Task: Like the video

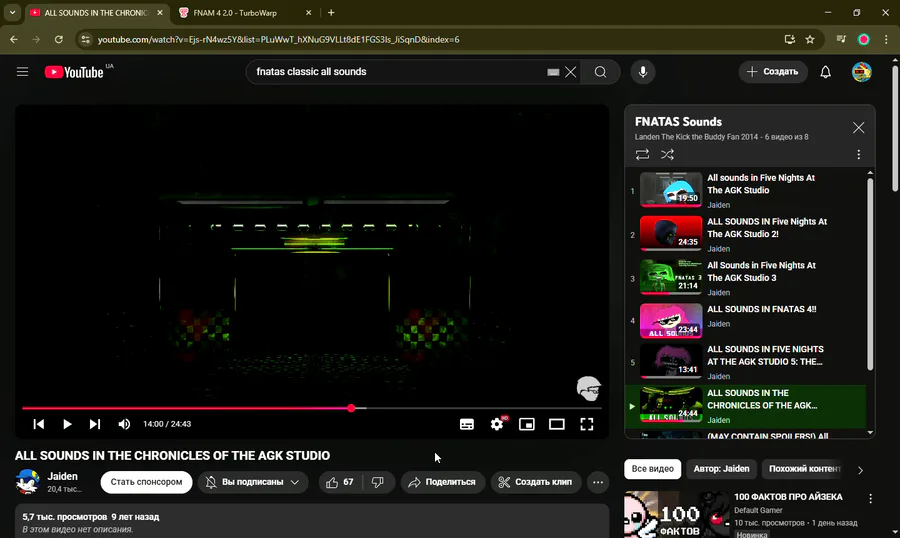Action: [x=340, y=482]
